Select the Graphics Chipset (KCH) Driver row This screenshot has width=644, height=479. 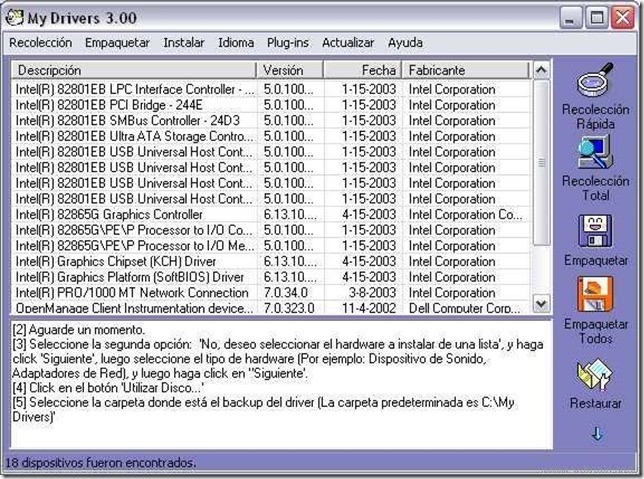(x=271, y=261)
